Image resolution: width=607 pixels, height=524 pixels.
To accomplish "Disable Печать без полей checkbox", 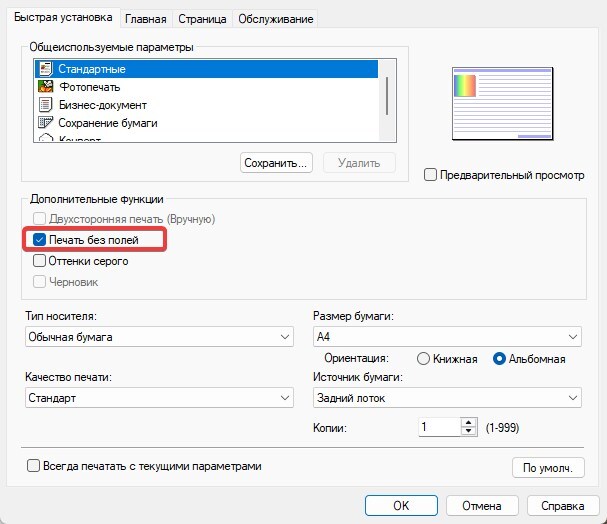I will click(x=39, y=240).
